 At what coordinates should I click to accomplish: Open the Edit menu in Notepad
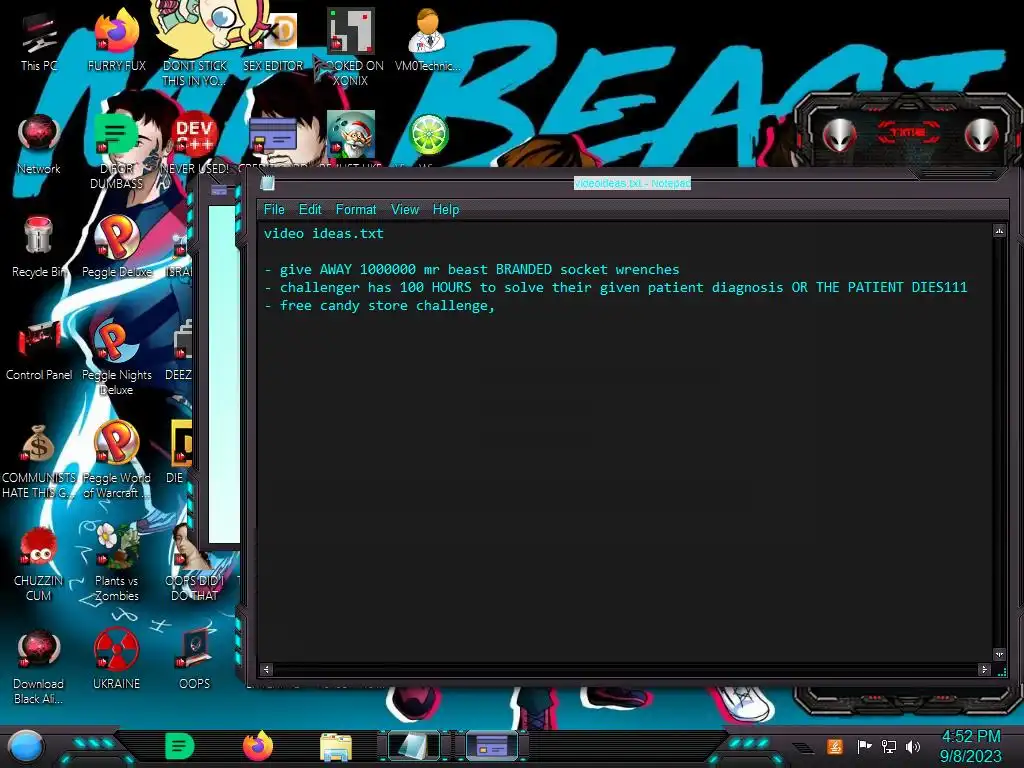pyautogui.click(x=310, y=210)
